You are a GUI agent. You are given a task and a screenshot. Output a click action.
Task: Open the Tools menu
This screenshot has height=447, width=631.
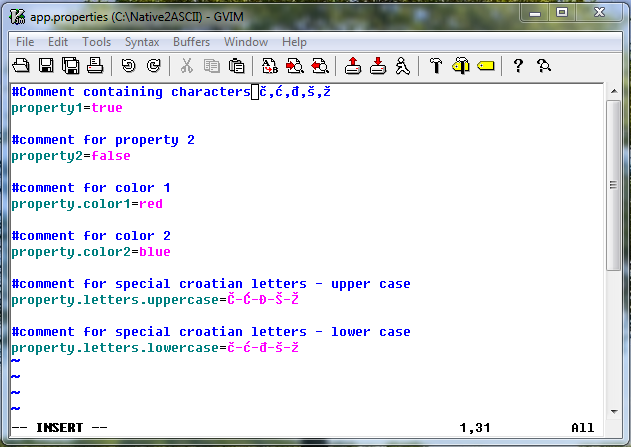tap(97, 42)
